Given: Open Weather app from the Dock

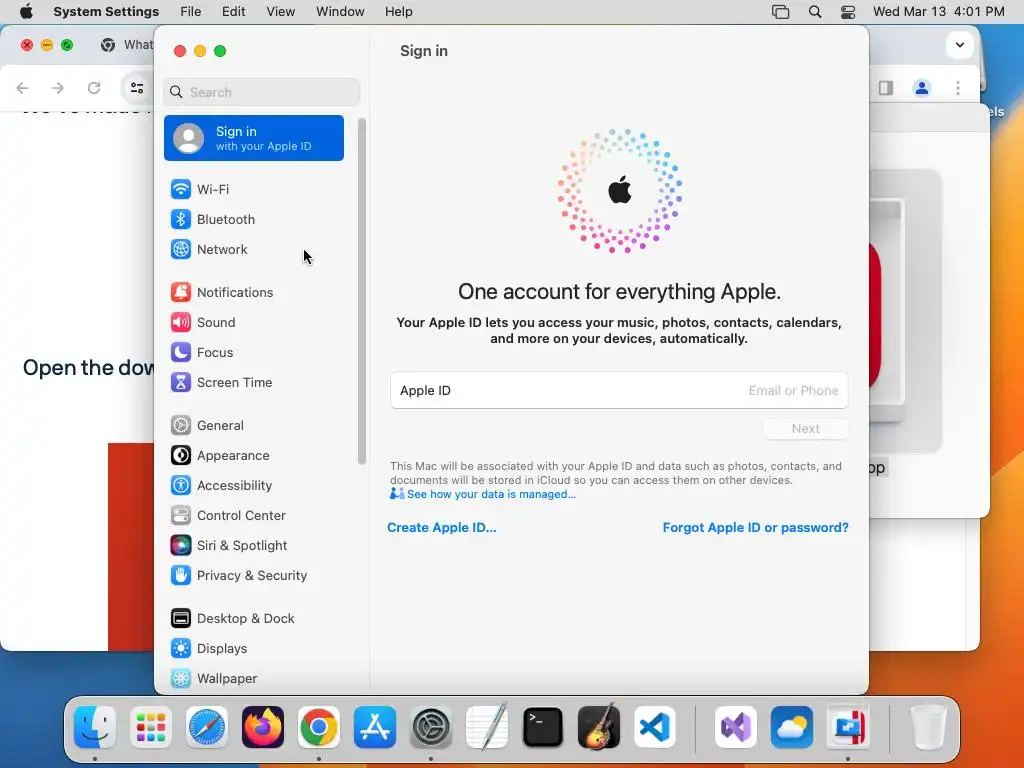Looking at the screenshot, I should pos(792,727).
